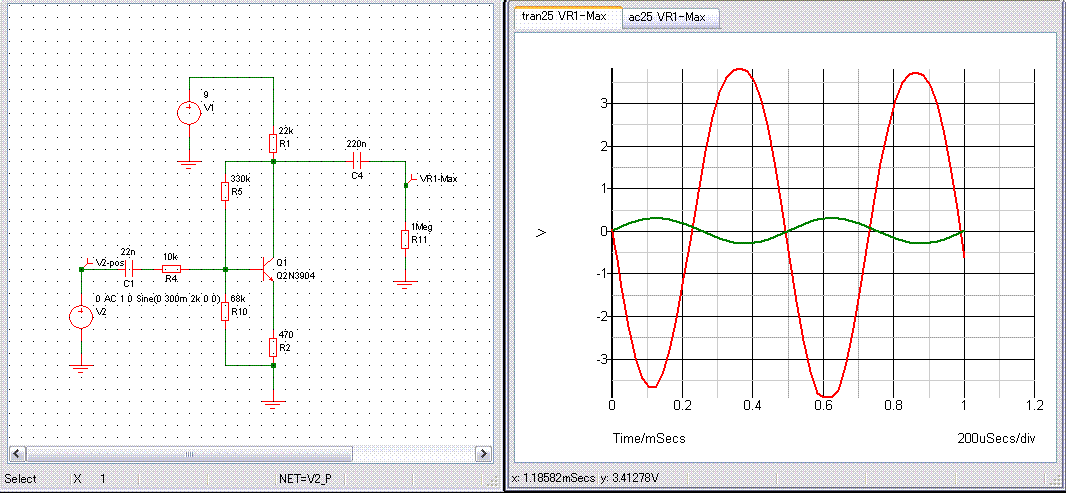Select the R5 330k bias resistor
The image size is (1066, 493).
tap(225, 190)
